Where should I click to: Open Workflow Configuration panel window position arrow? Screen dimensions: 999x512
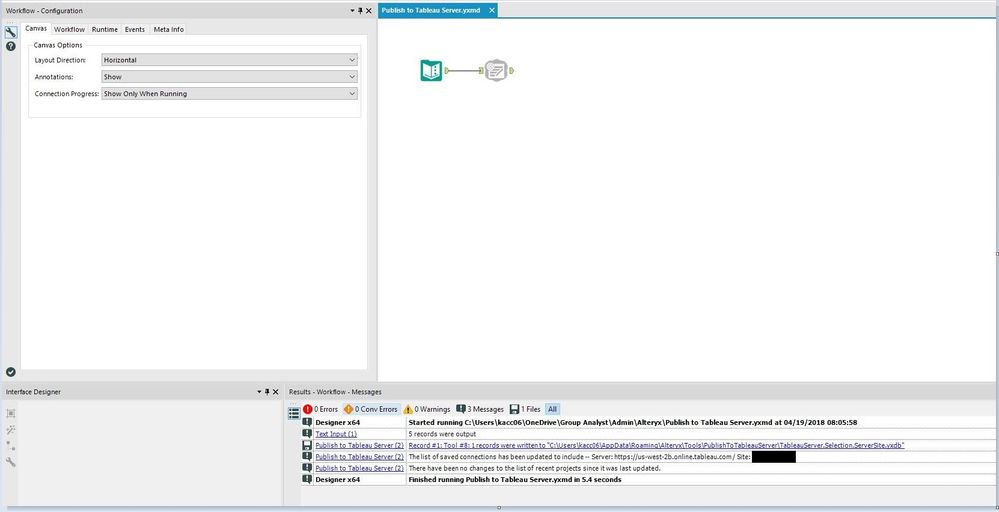pos(352,11)
